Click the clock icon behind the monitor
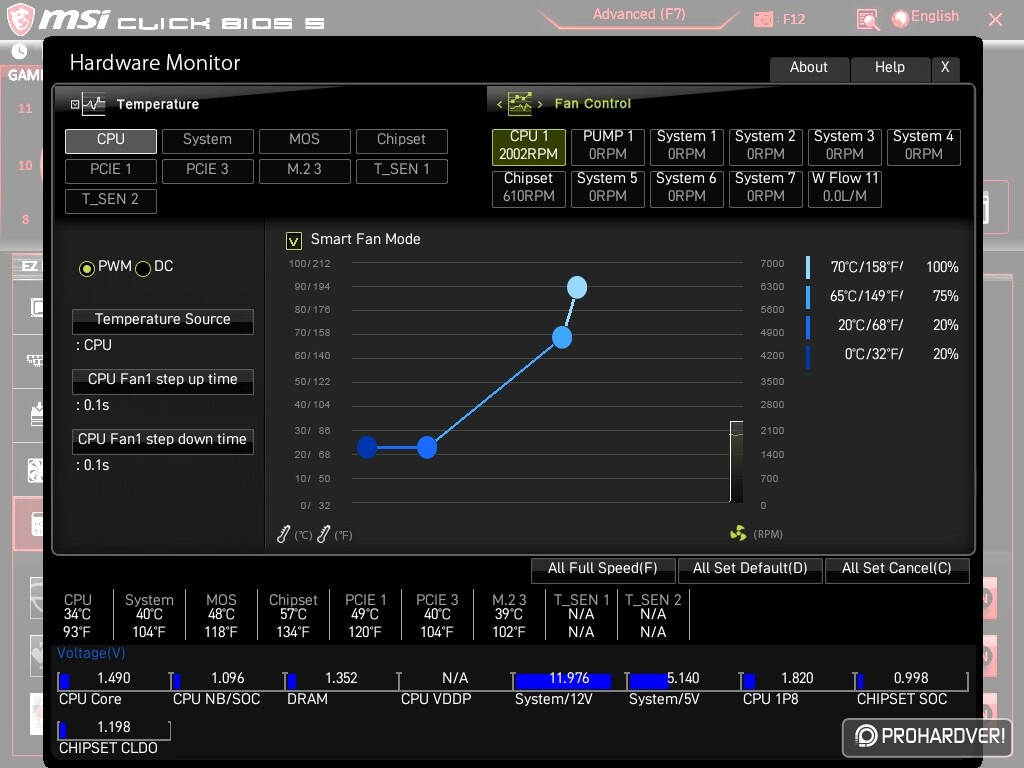This screenshot has height=768, width=1024. pyautogui.click(x=19, y=51)
